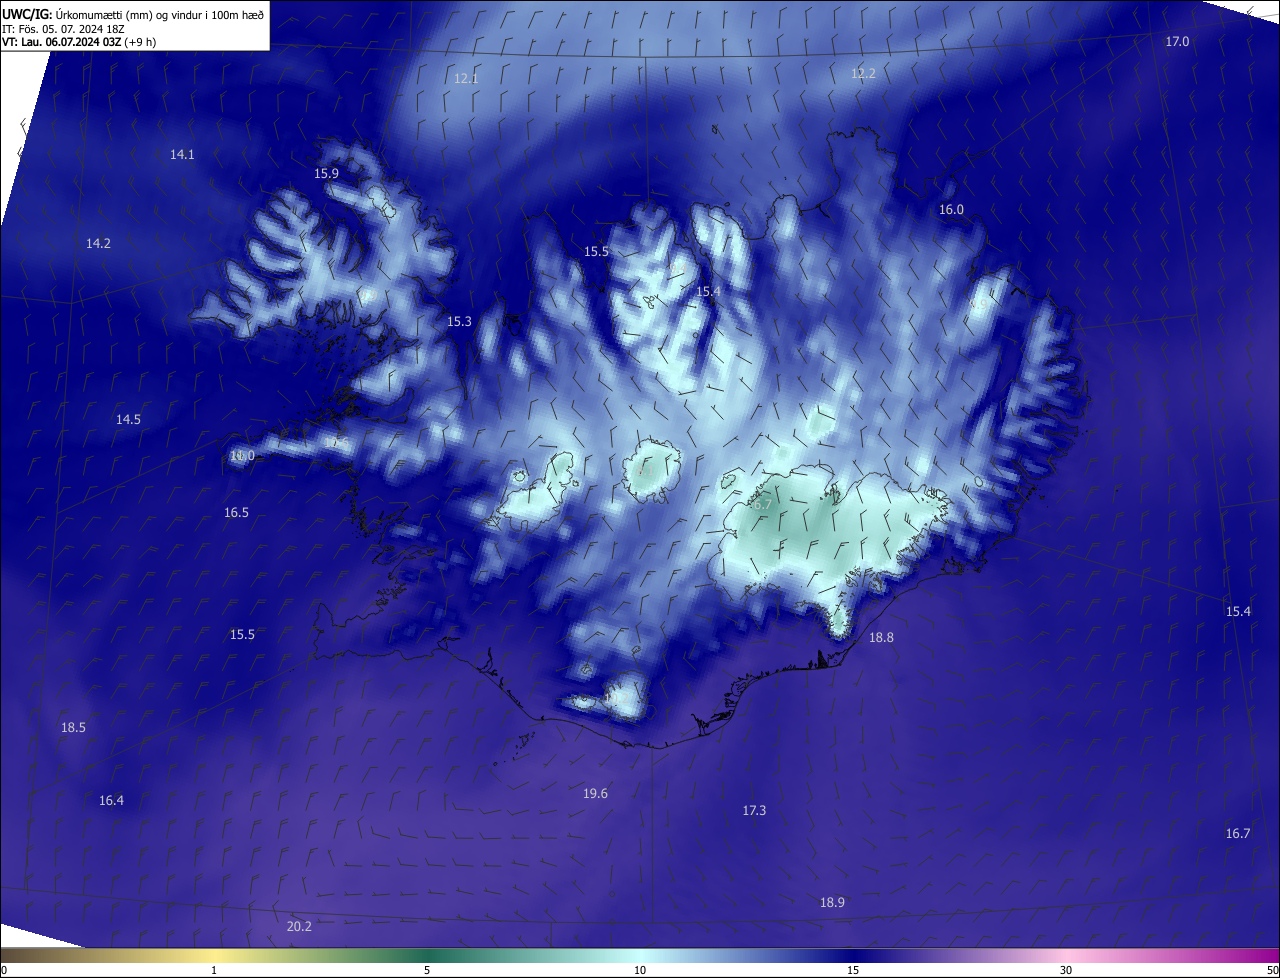Click the 5.7 value on the glacier

click(762, 504)
